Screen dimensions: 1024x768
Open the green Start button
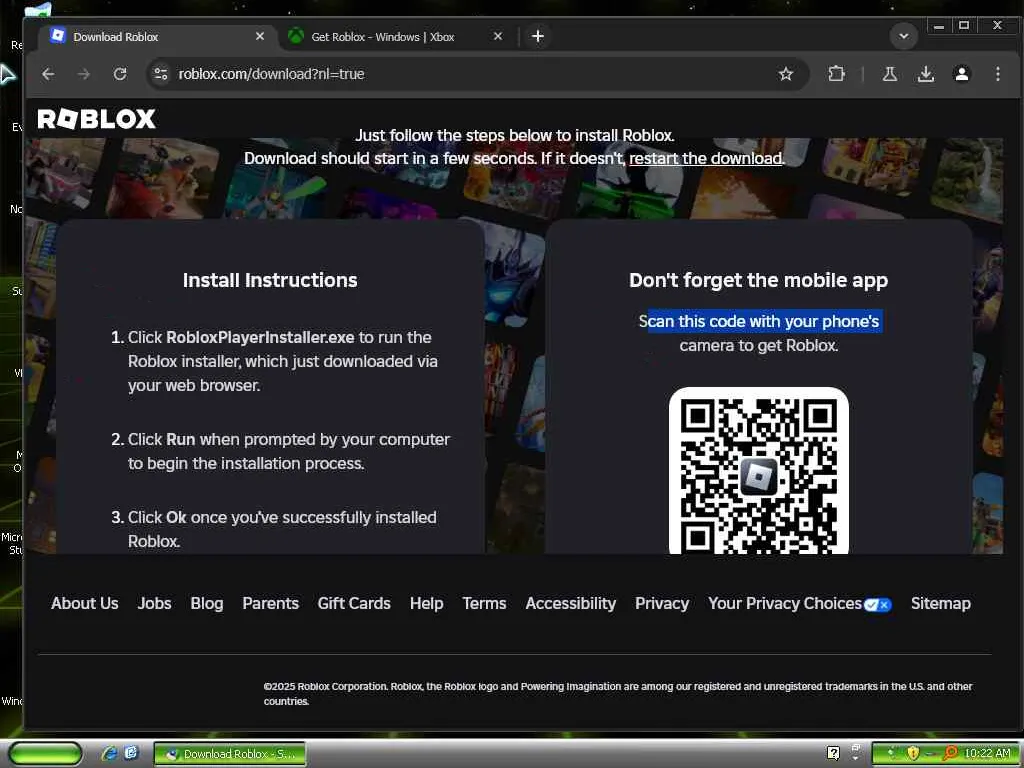pyautogui.click(x=46, y=753)
